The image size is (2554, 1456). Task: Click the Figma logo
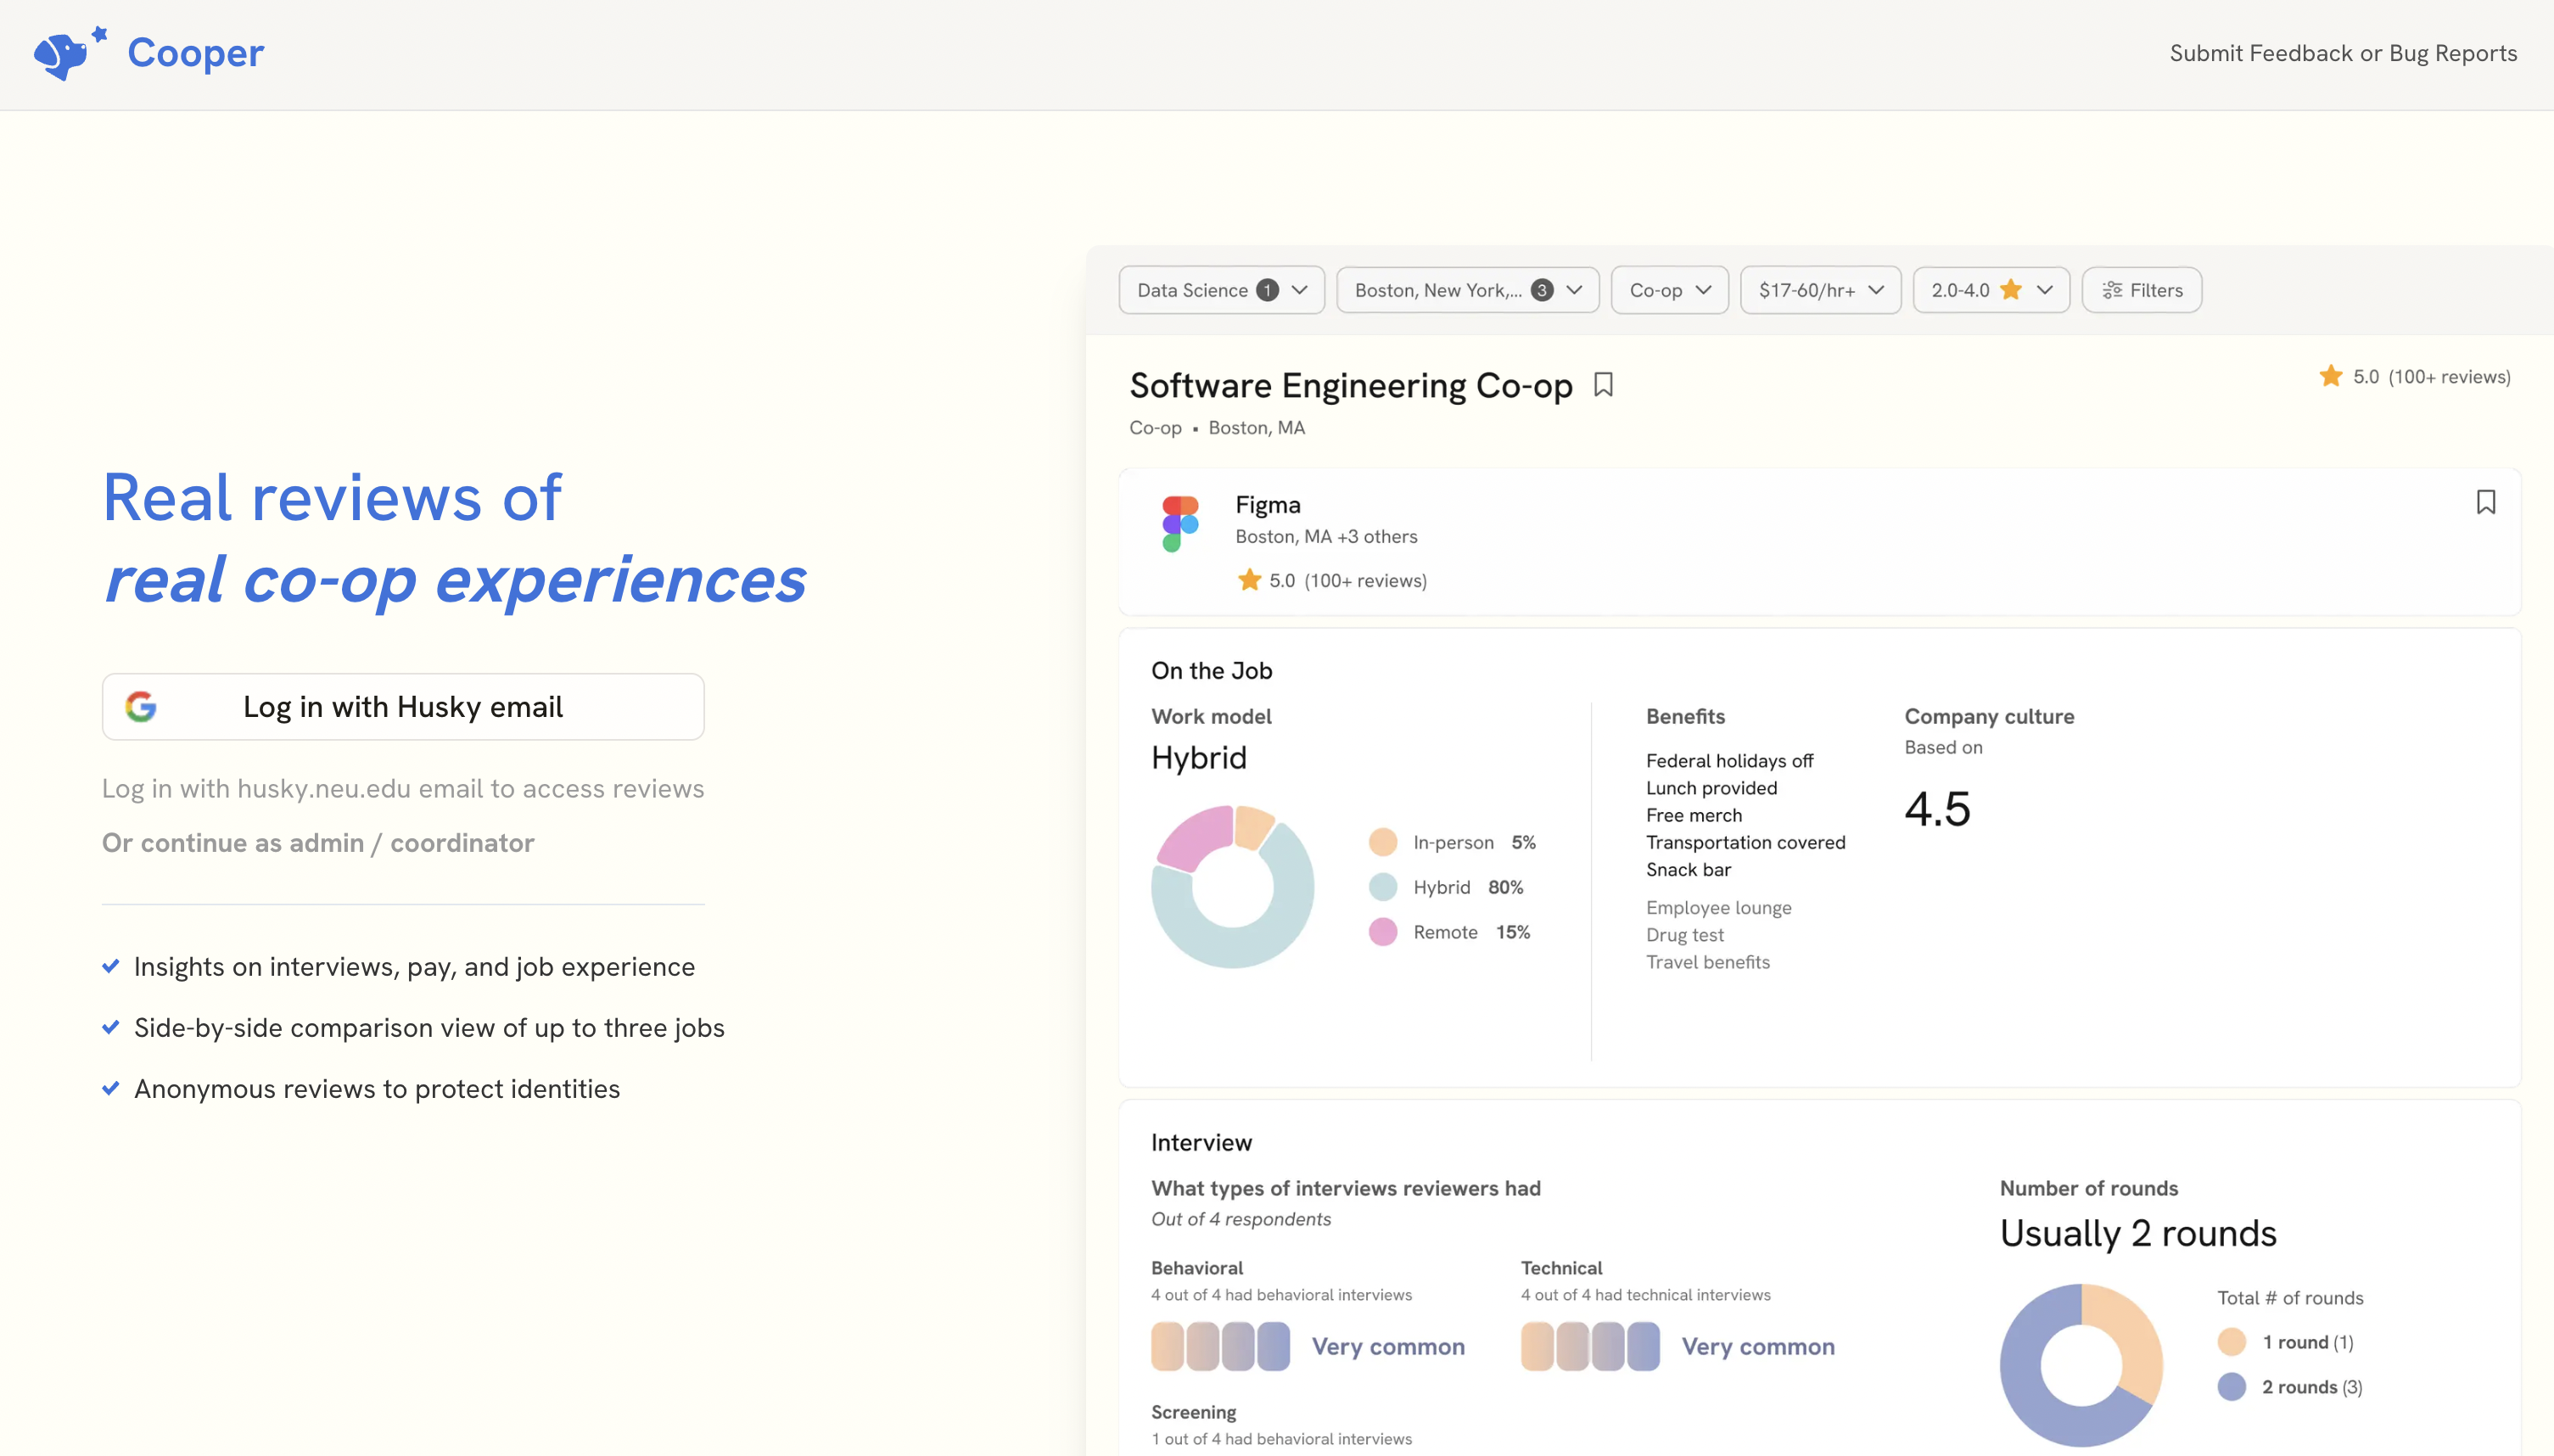(1180, 523)
